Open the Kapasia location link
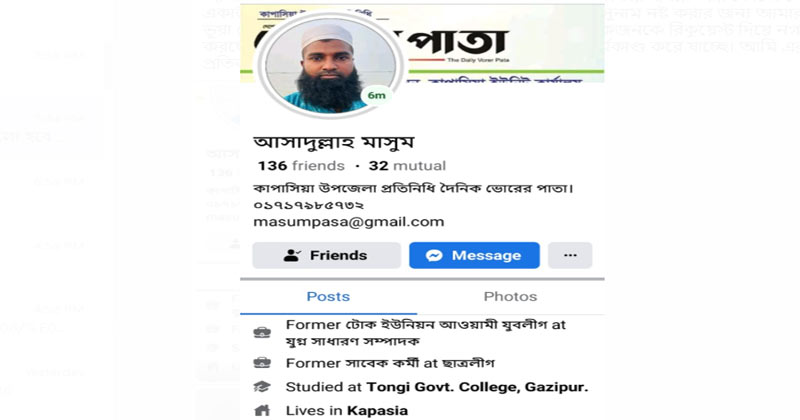Screen dimensions: 800x420 377,410
